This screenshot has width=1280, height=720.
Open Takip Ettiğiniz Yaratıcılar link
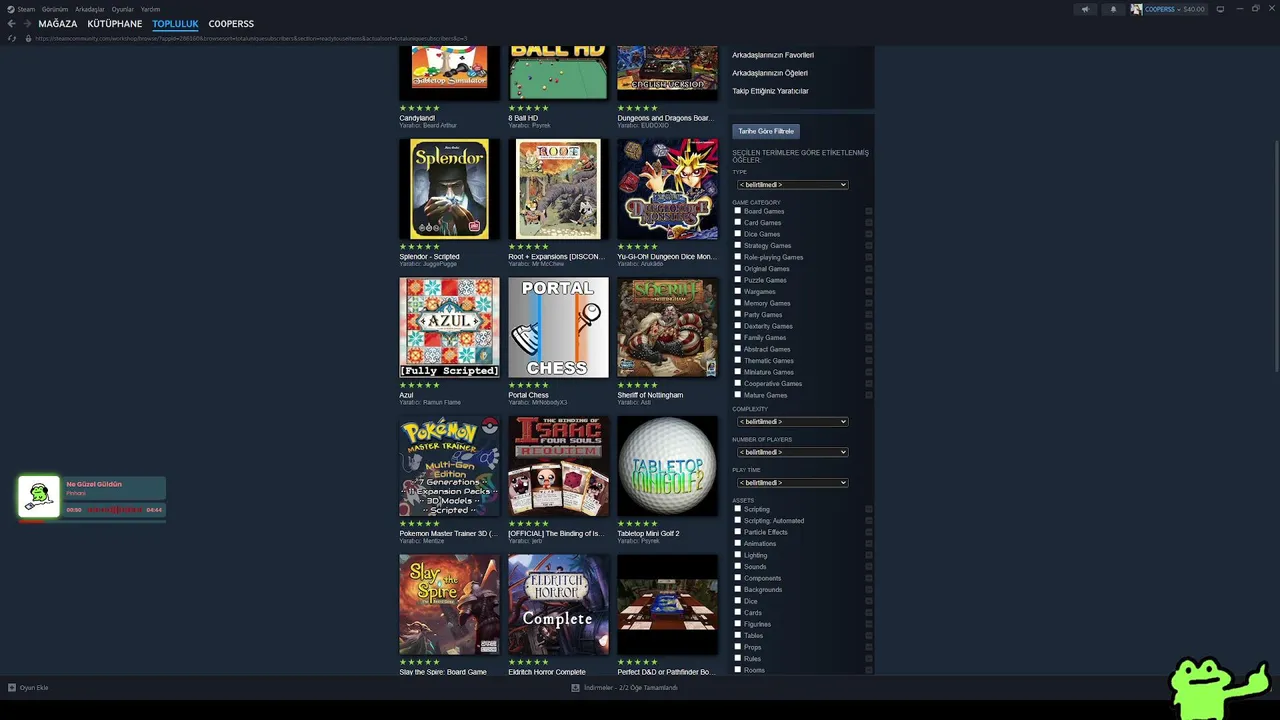point(770,91)
